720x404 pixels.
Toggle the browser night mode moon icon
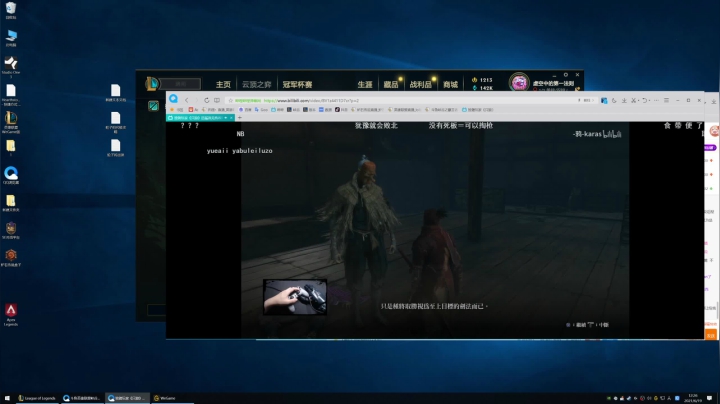coord(614,100)
